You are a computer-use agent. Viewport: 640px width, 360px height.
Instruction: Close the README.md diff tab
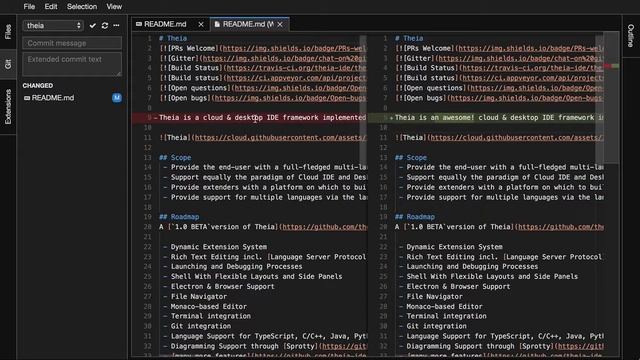[x=280, y=24]
